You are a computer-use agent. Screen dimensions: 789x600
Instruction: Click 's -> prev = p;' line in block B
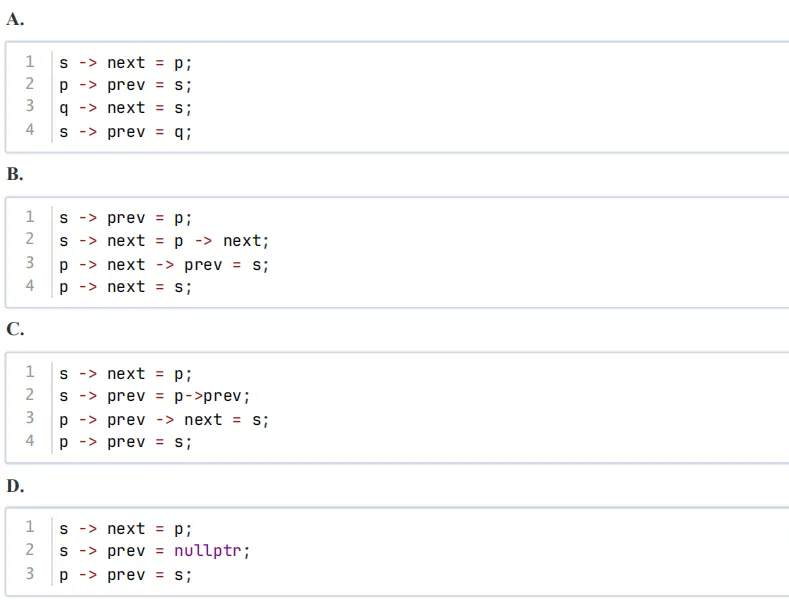pyautogui.click(x=125, y=218)
